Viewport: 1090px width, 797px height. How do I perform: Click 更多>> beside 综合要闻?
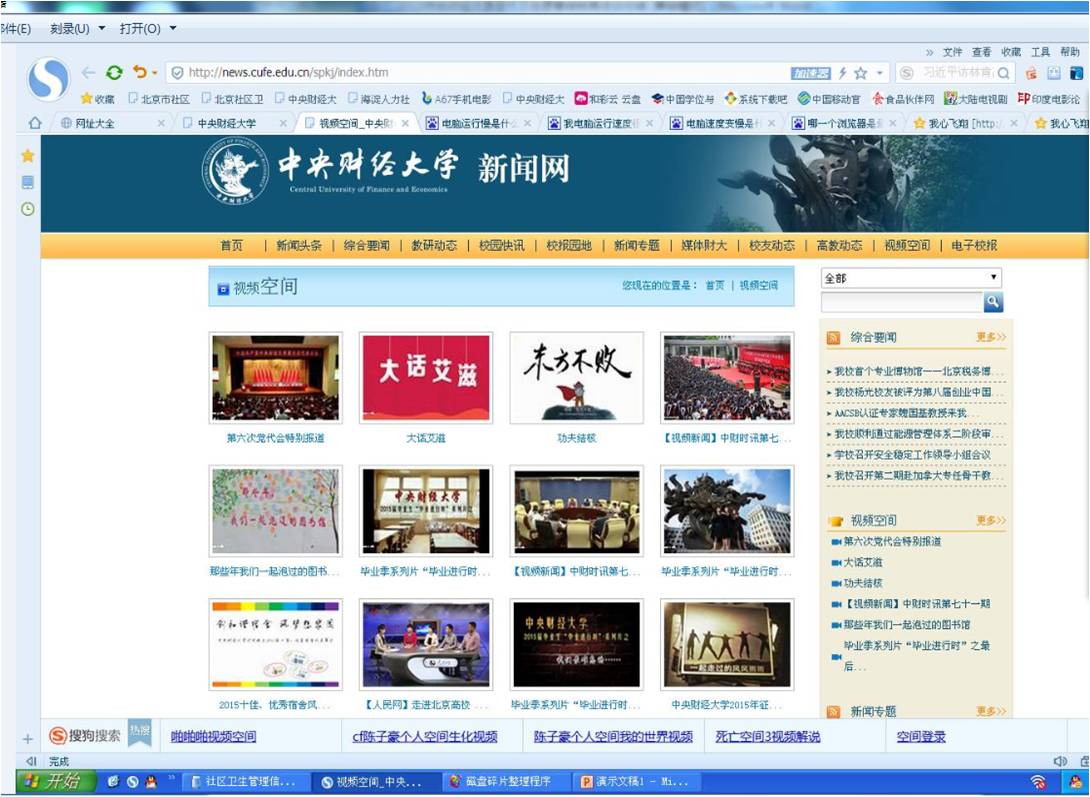click(x=991, y=337)
